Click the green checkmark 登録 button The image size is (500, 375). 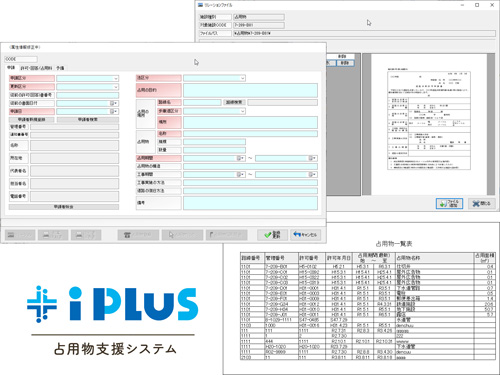(272, 235)
